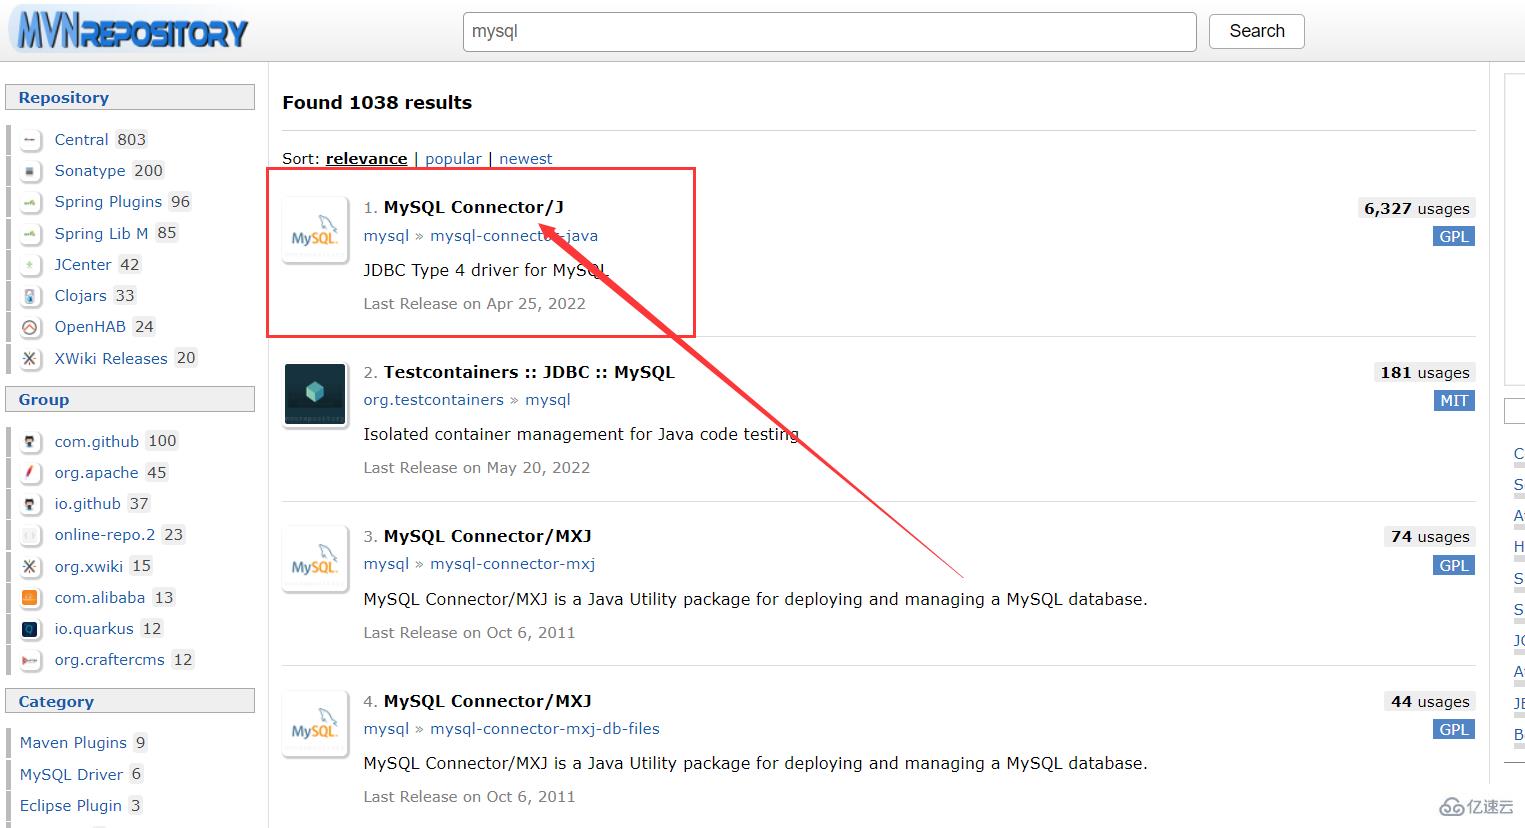Click the Clojars repository icon
Image resolution: width=1525 pixels, height=828 pixels.
point(29,295)
